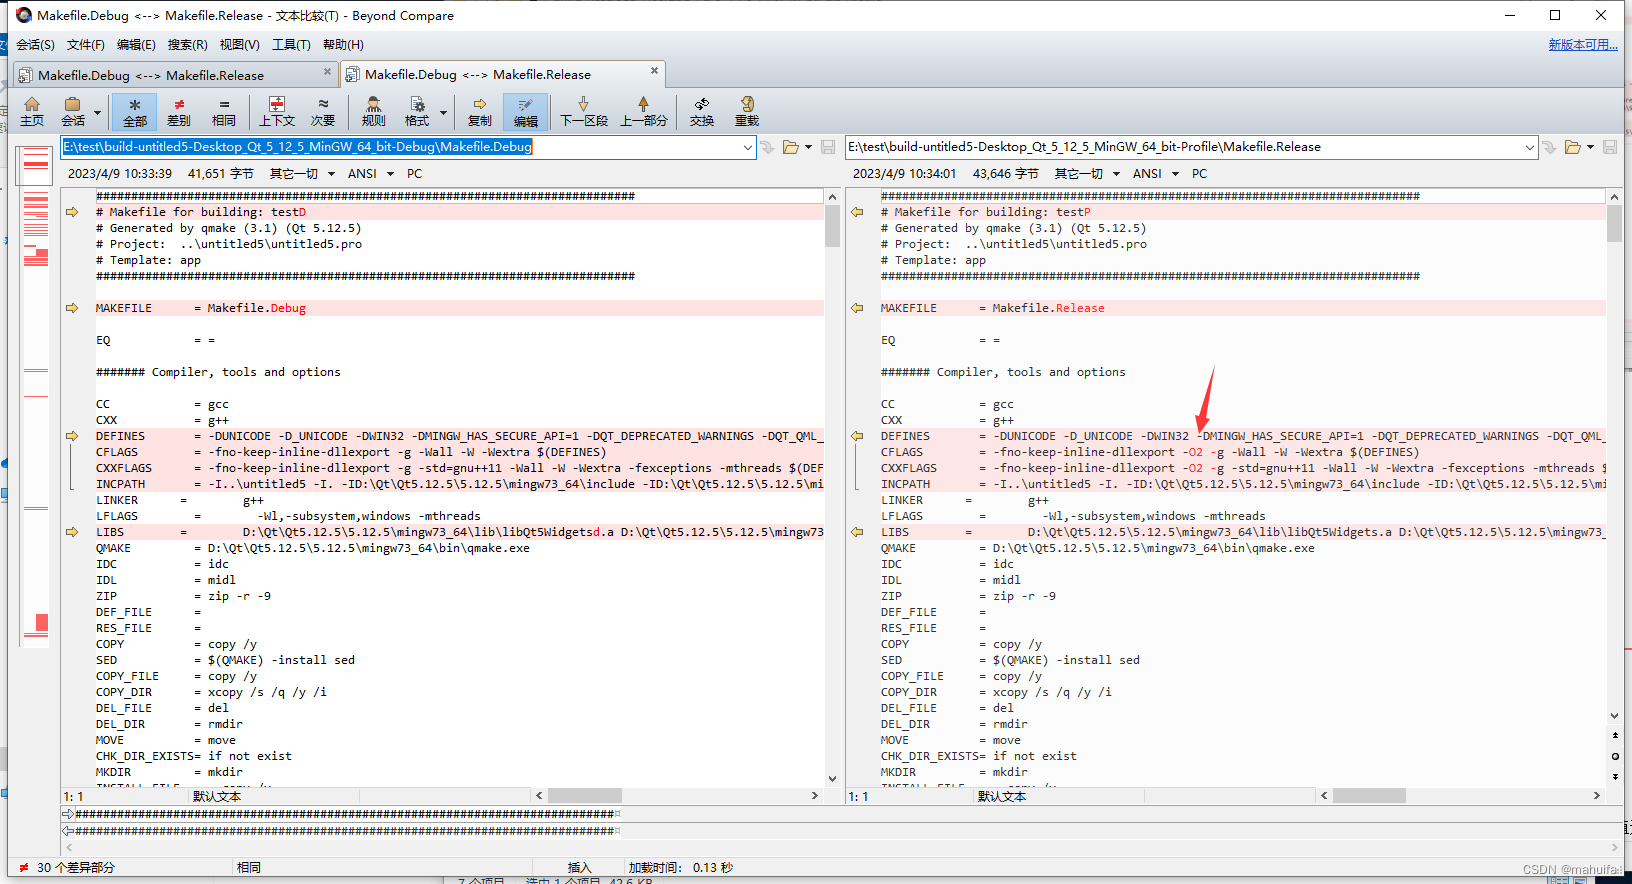Click right copy arrow at MAKEFILE line
The image size is (1632, 884).
tap(857, 308)
